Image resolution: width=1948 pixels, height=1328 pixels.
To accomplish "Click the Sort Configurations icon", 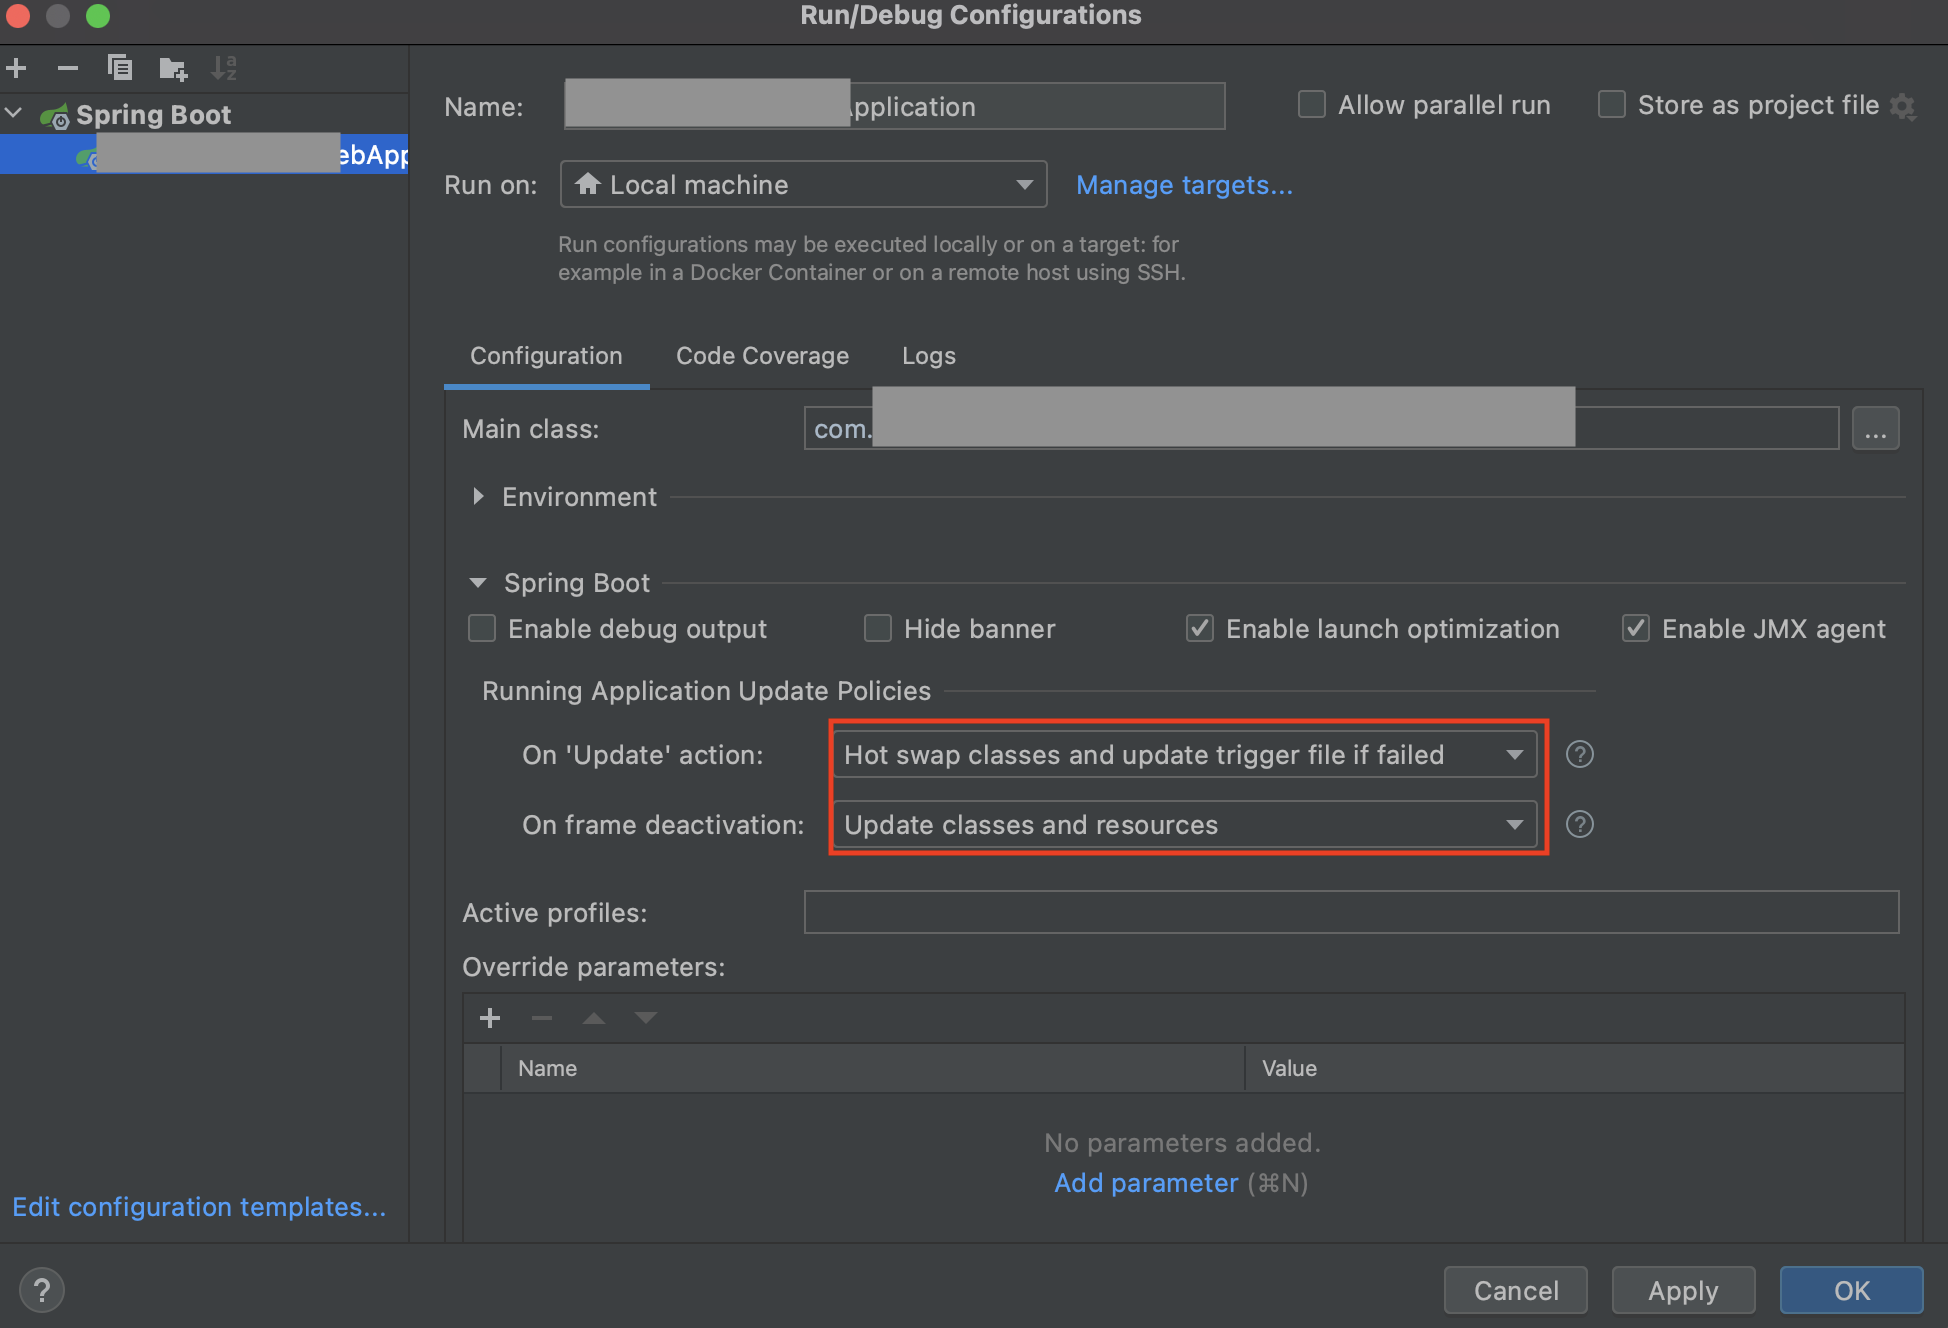I will pos(224,68).
